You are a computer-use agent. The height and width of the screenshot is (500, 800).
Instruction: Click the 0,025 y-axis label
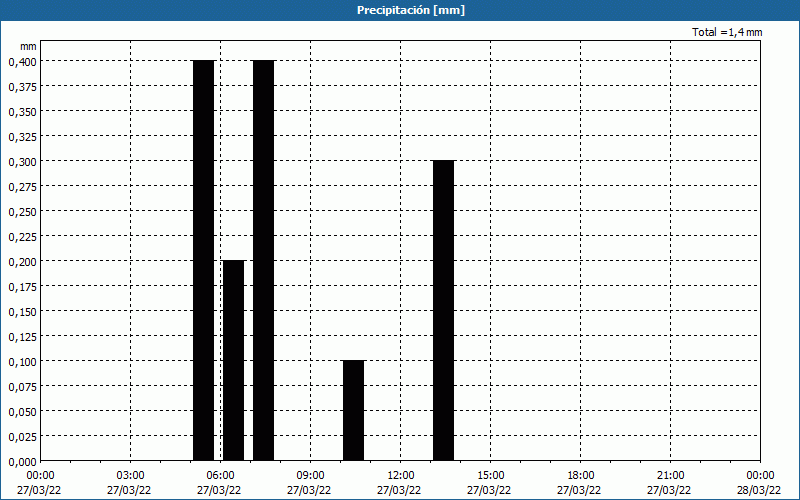click(x=22, y=437)
